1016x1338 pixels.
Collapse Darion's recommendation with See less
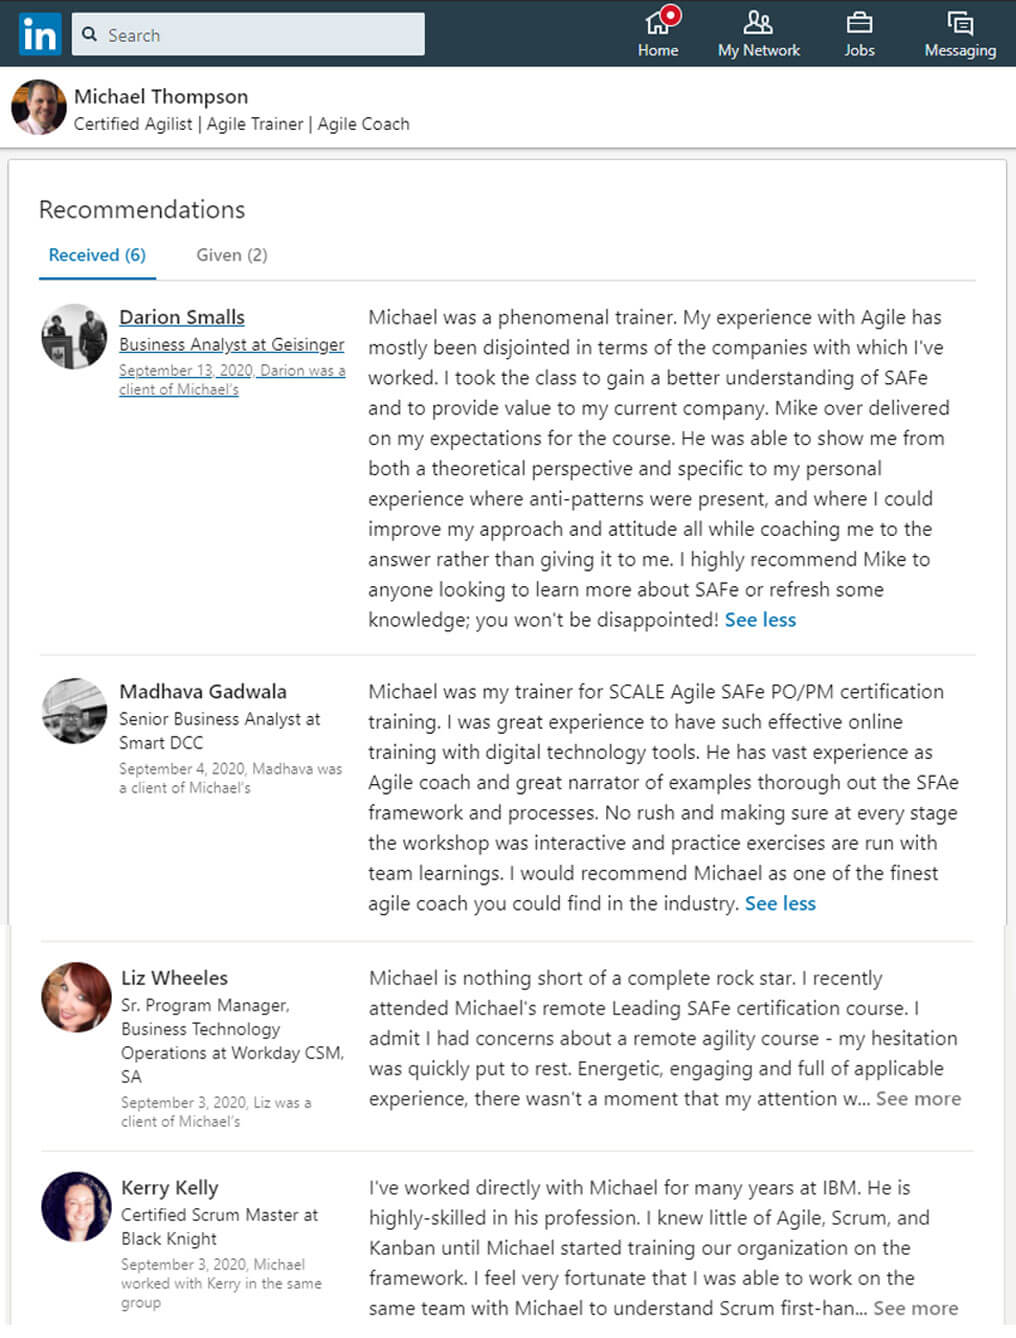coord(760,620)
